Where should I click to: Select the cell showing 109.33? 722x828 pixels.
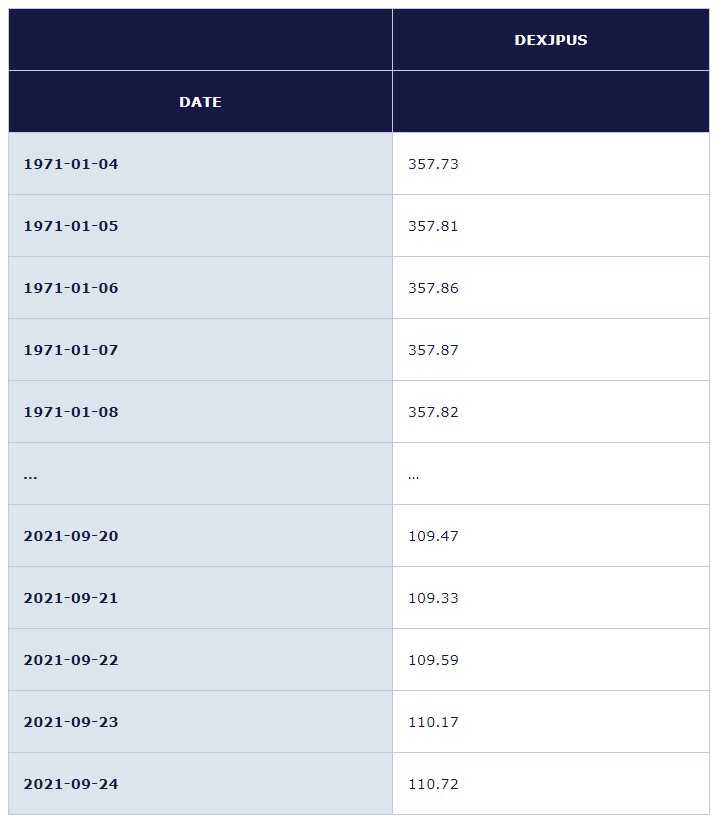click(x=433, y=598)
